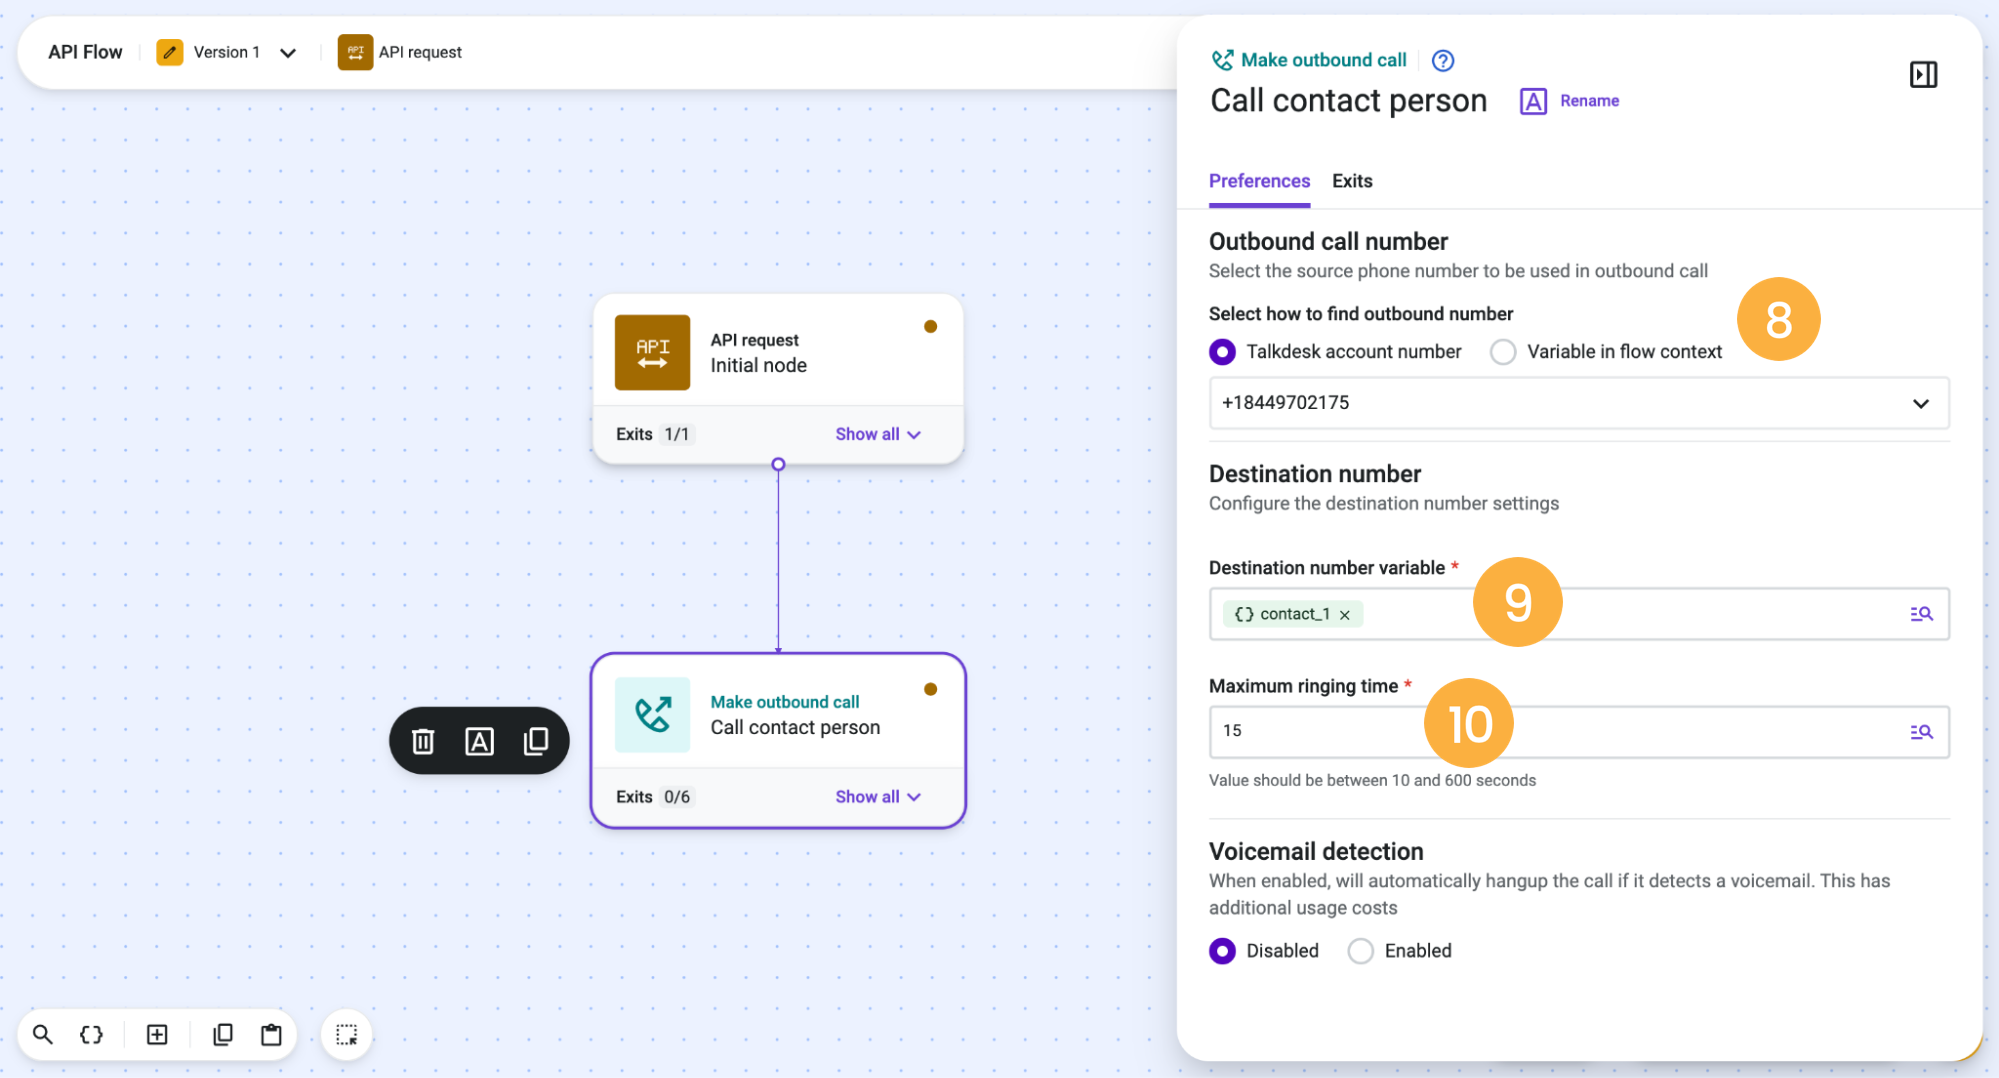
Task: Click the API Flow title
Action: (x=85, y=52)
